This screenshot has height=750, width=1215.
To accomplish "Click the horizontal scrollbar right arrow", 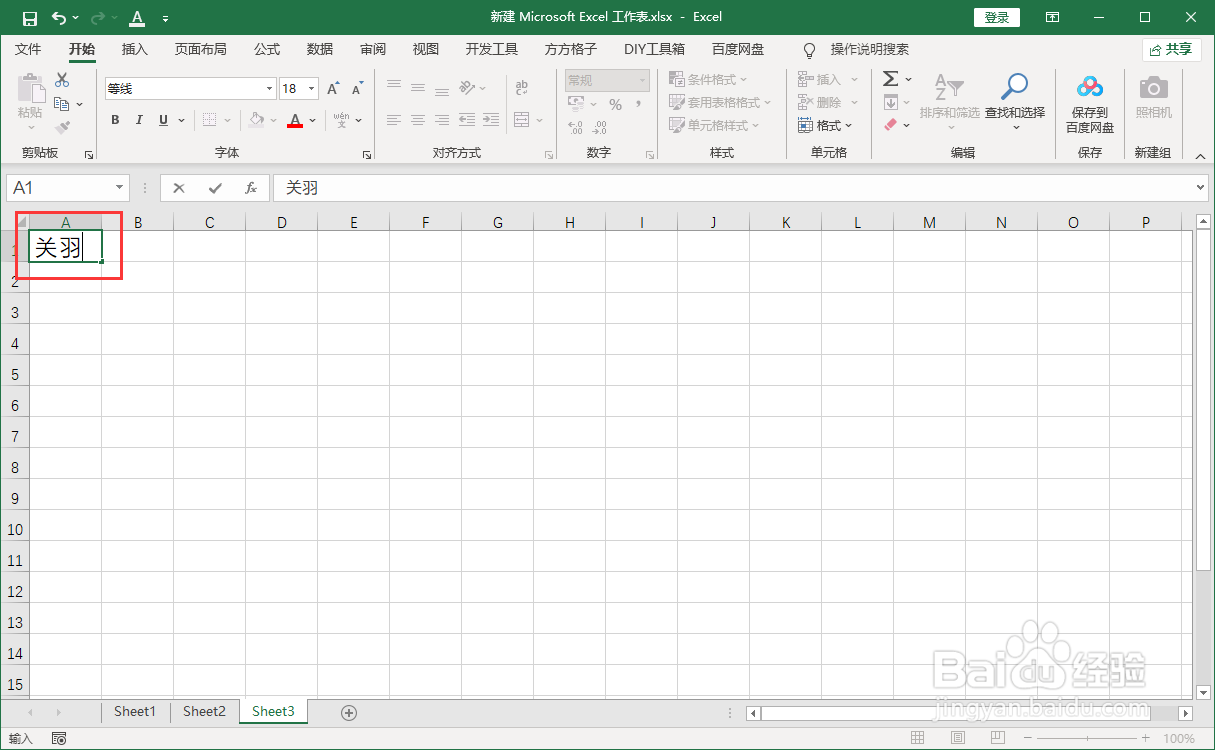I will (1186, 713).
